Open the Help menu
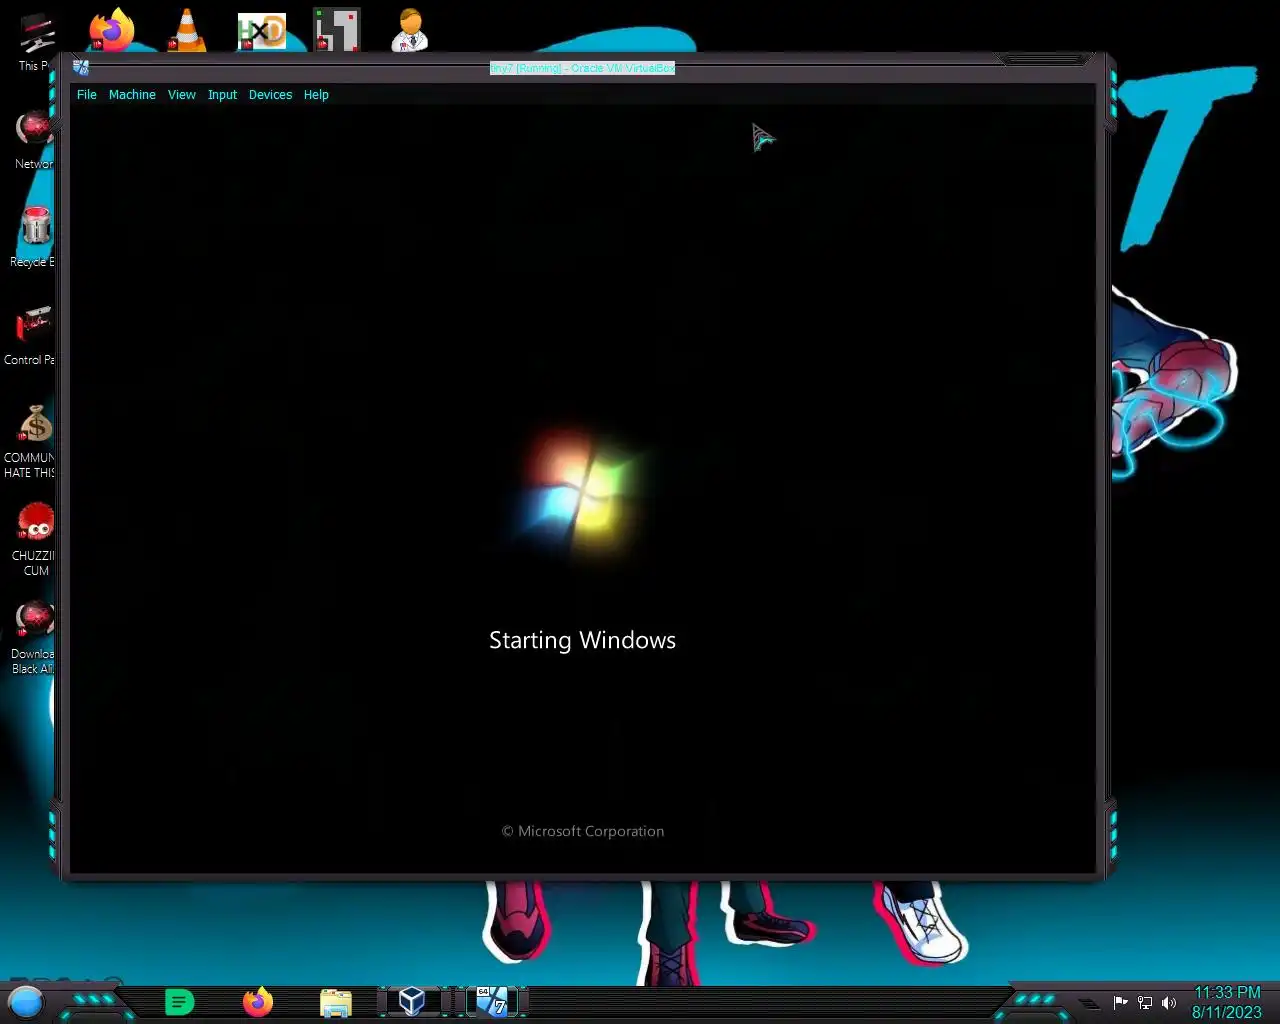Image resolution: width=1280 pixels, height=1024 pixels. click(x=316, y=95)
